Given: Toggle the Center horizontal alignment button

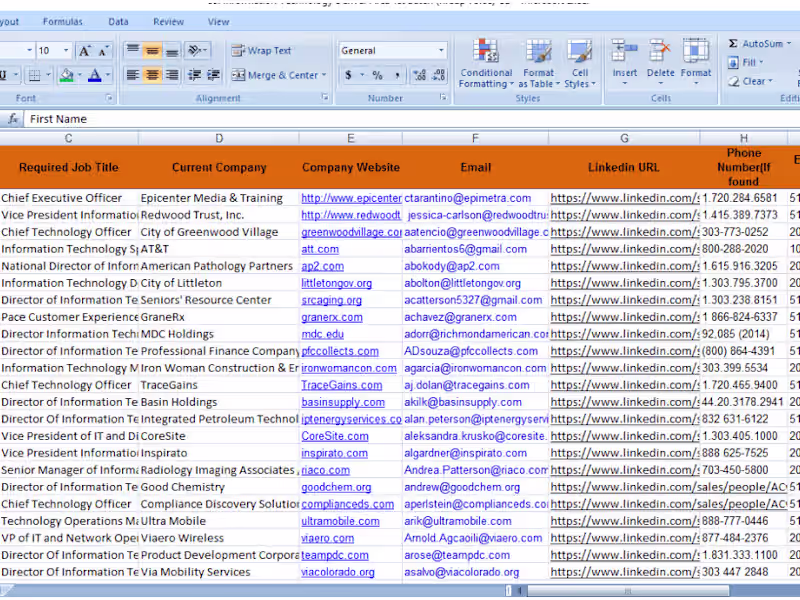Looking at the screenshot, I should [x=152, y=75].
